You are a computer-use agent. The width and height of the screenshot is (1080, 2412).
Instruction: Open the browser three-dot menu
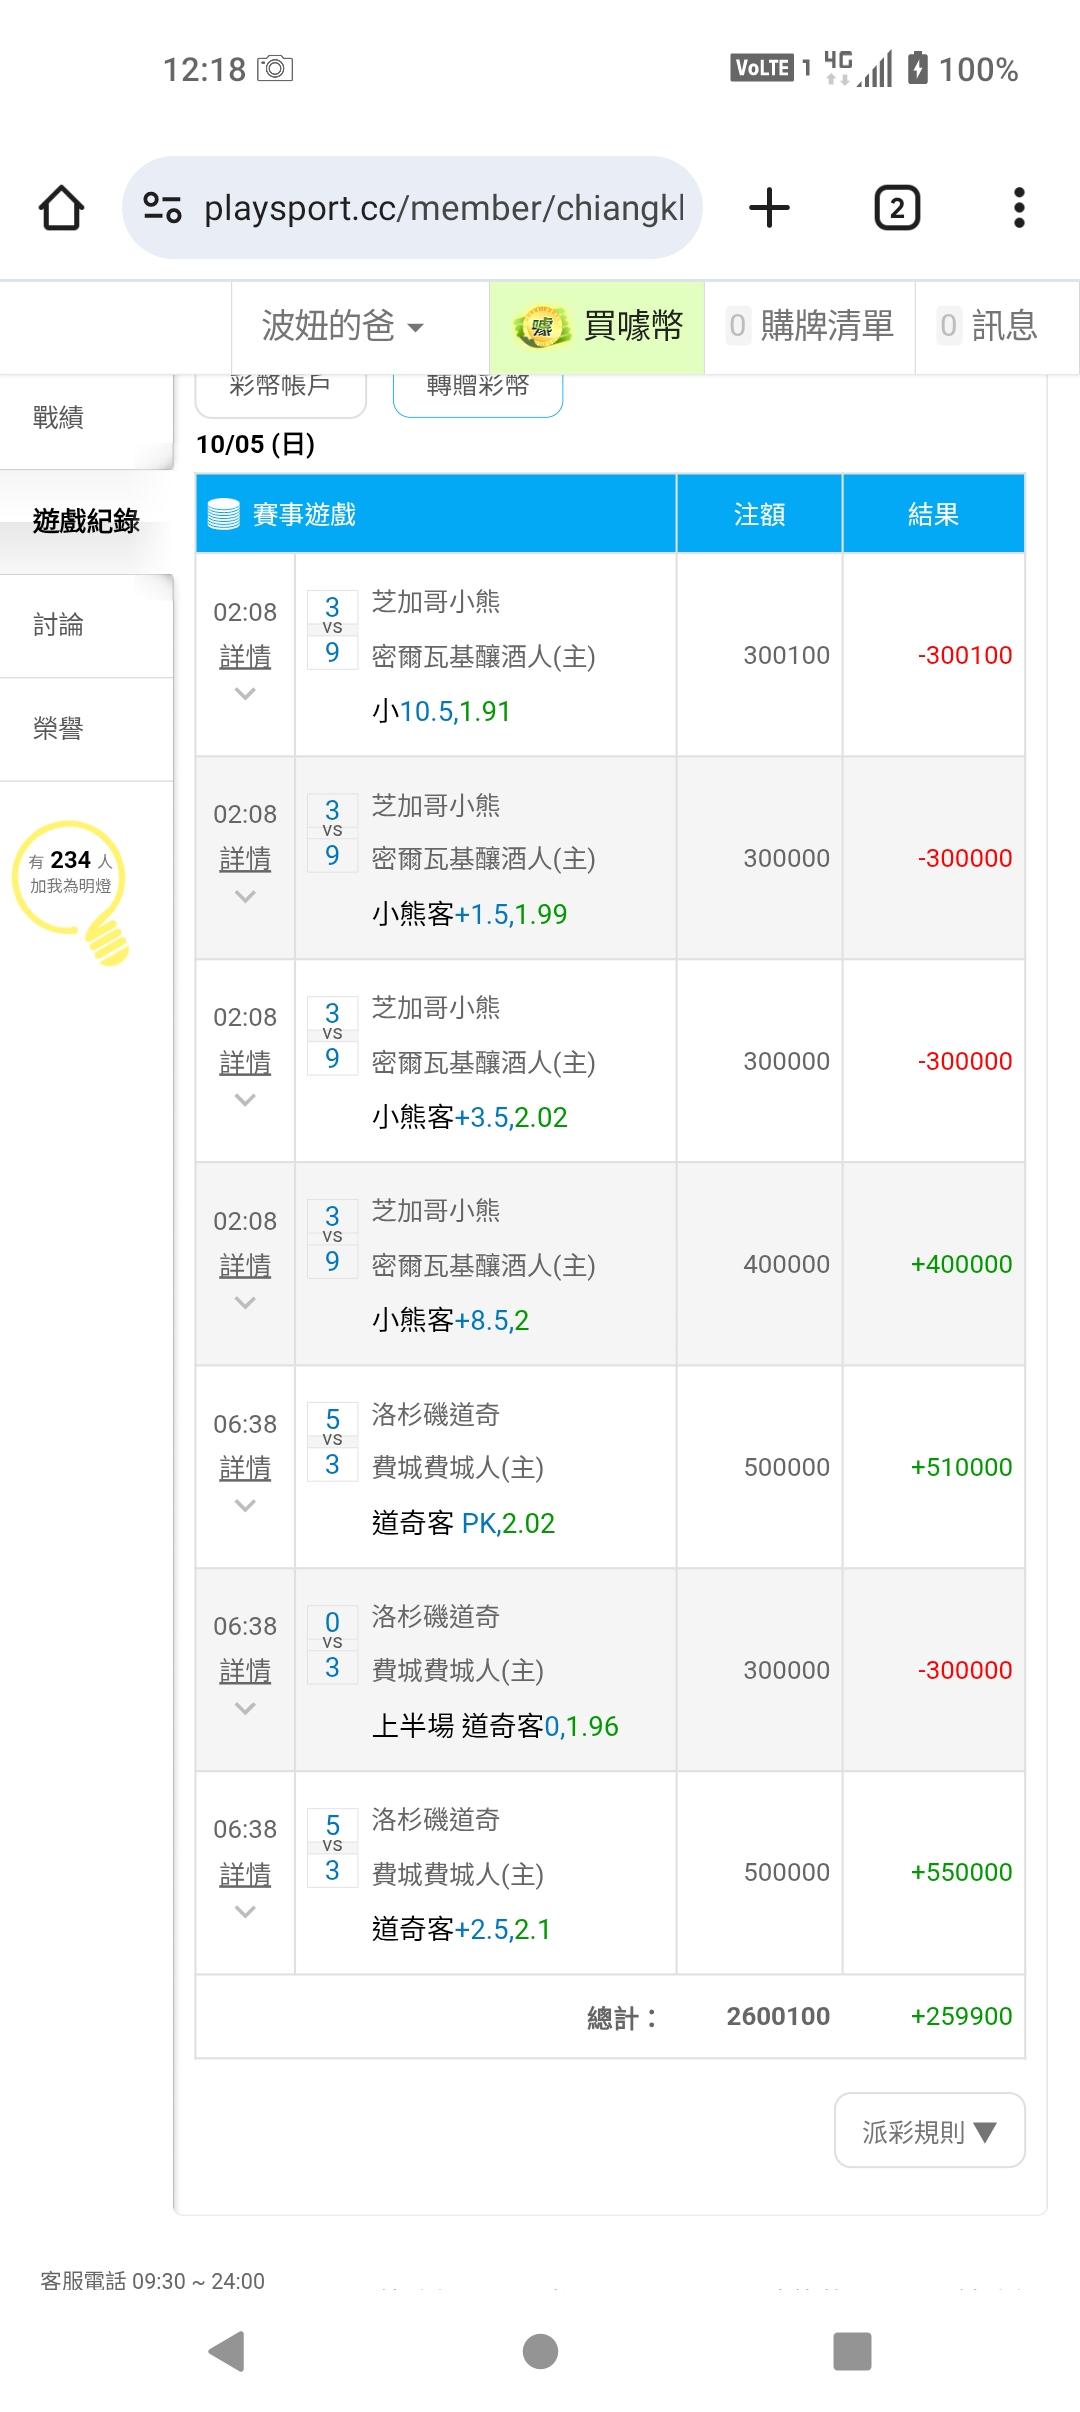pyautogui.click(x=1019, y=208)
